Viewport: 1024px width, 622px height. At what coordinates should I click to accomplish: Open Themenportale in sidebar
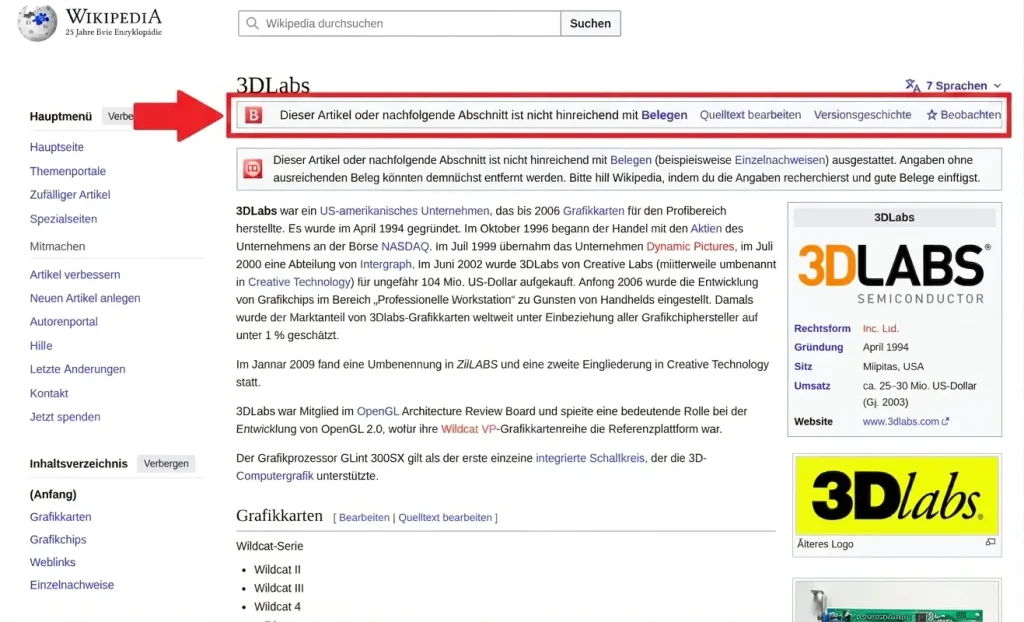pyautogui.click(x=67, y=171)
